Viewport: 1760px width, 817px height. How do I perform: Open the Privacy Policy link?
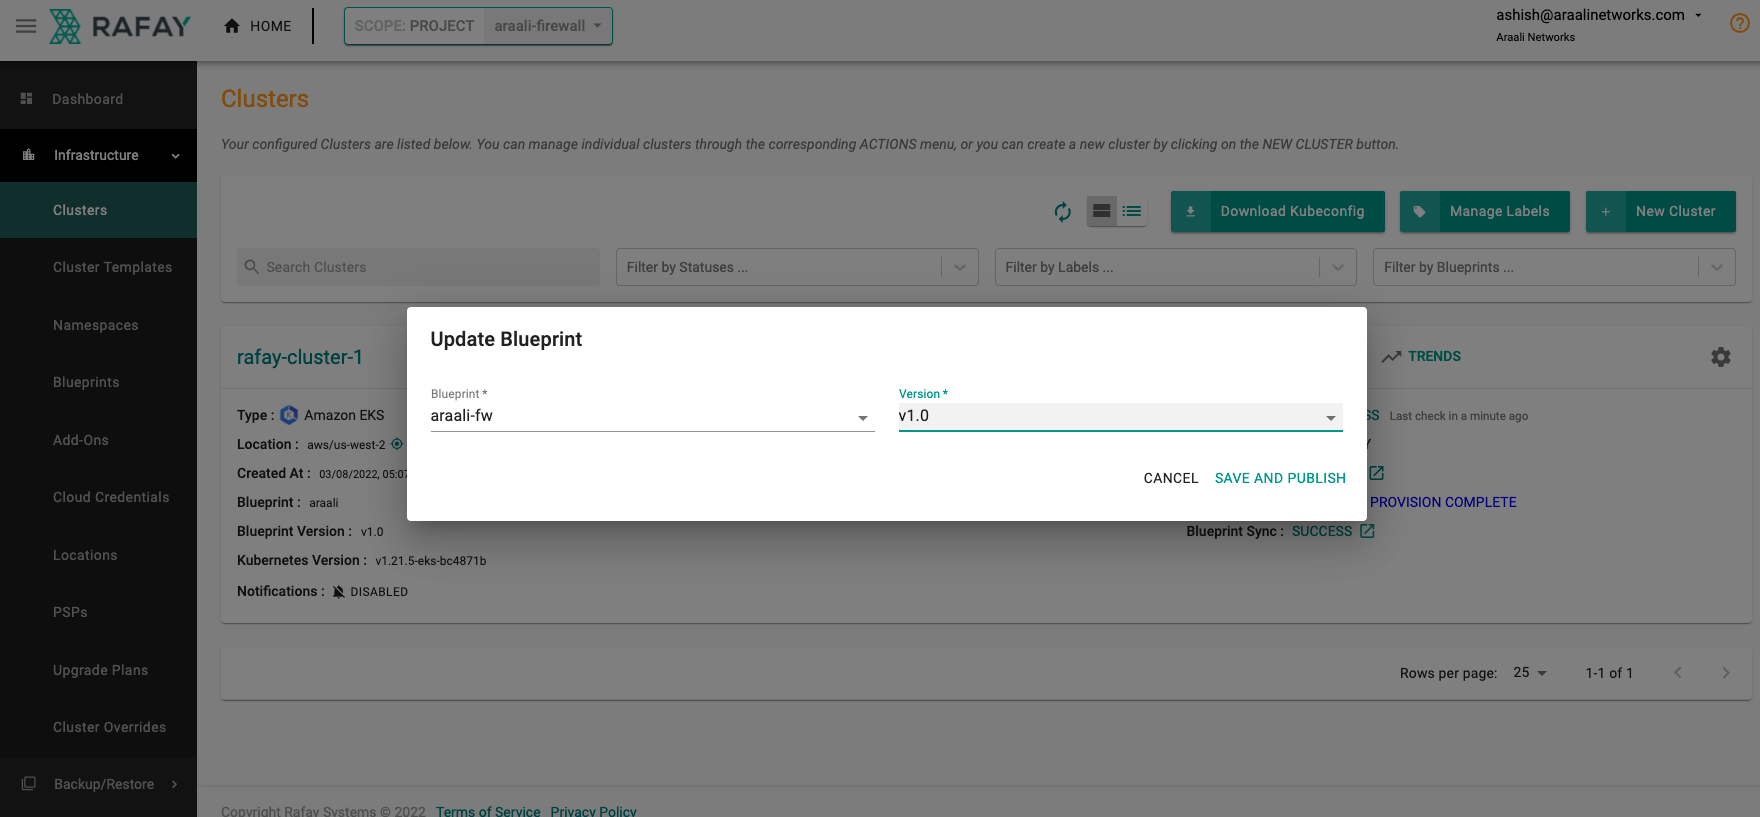pyautogui.click(x=593, y=811)
